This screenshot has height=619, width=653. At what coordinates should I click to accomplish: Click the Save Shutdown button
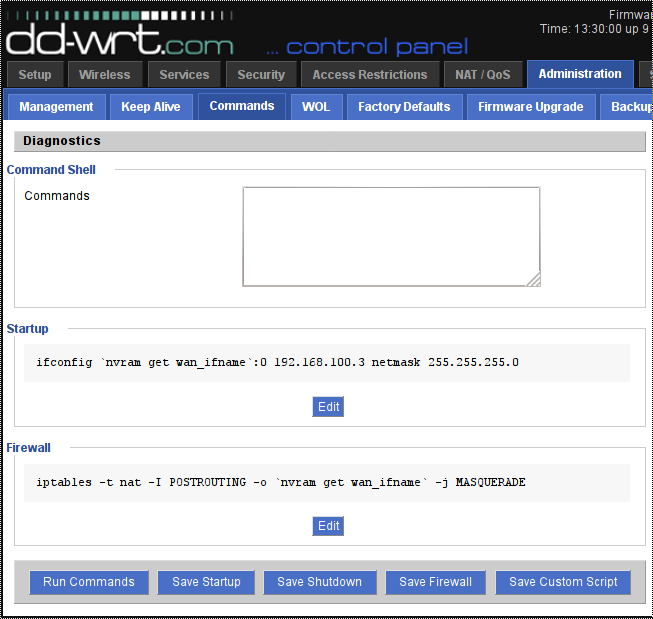coord(320,582)
